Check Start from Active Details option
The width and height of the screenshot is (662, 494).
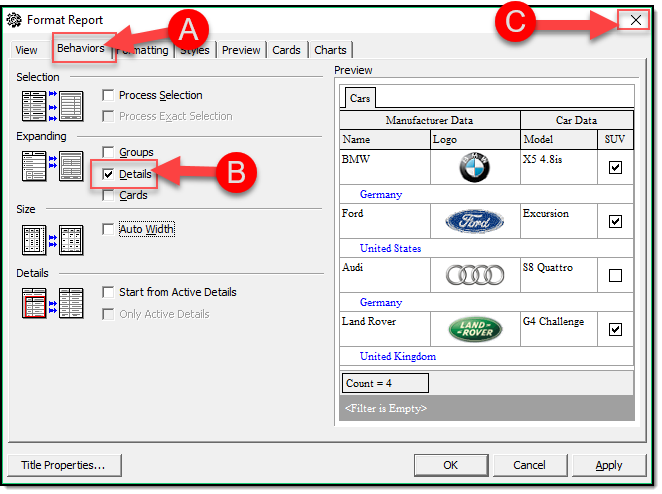tap(108, 292)
